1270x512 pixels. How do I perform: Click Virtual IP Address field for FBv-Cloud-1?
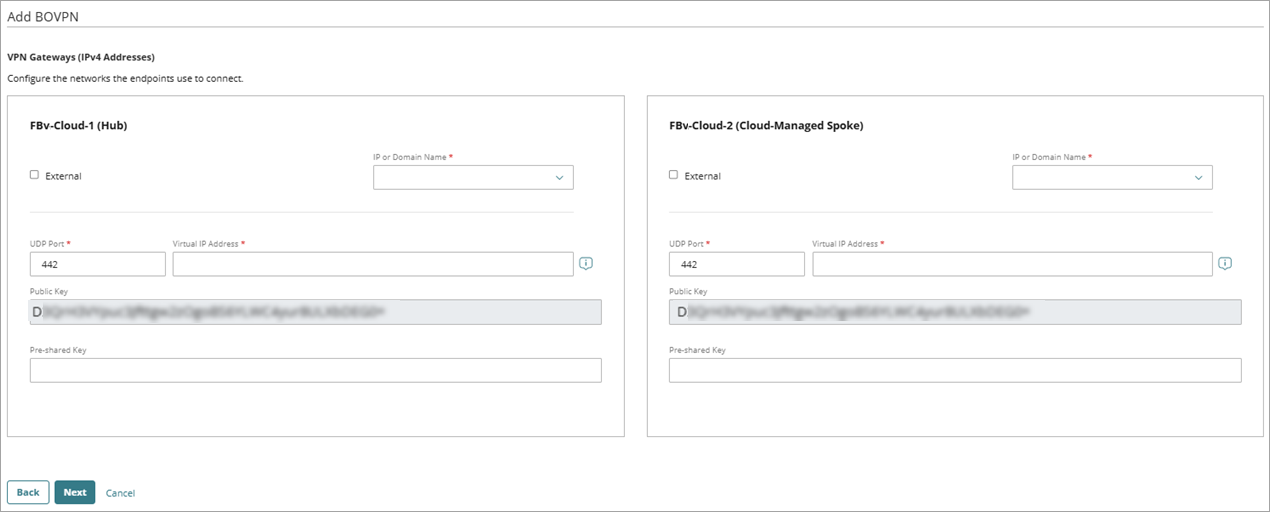(373, 264)
